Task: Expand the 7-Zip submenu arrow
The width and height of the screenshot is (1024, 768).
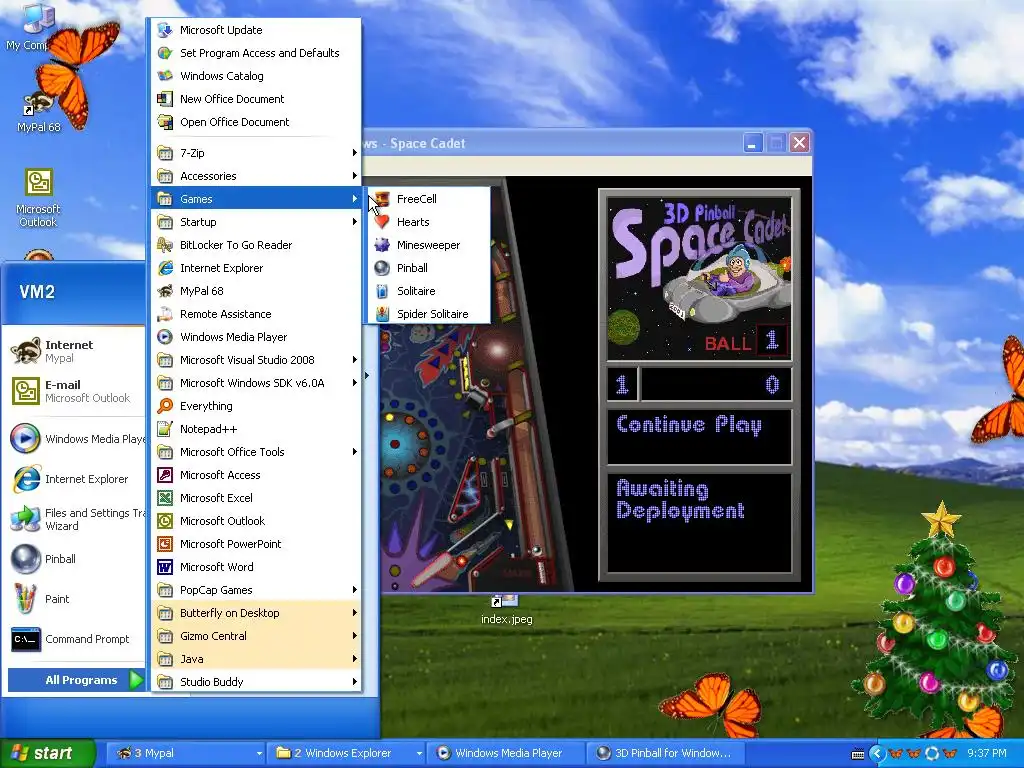Action: (x=355, y=153)
